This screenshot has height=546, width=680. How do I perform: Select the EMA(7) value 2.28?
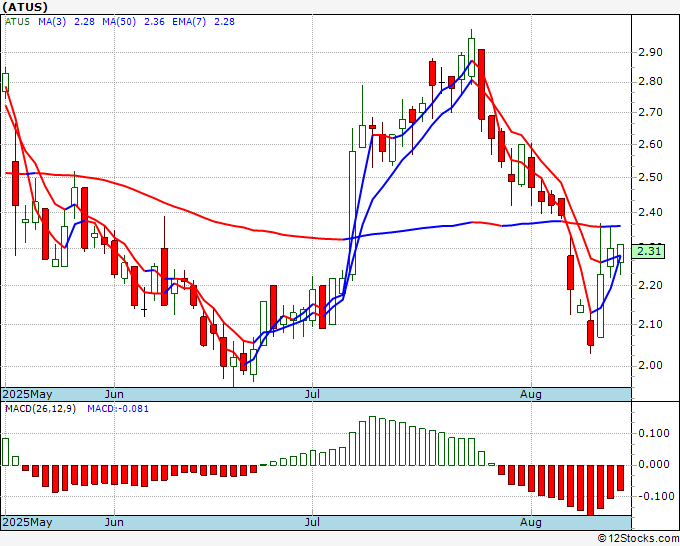point(224,22)
